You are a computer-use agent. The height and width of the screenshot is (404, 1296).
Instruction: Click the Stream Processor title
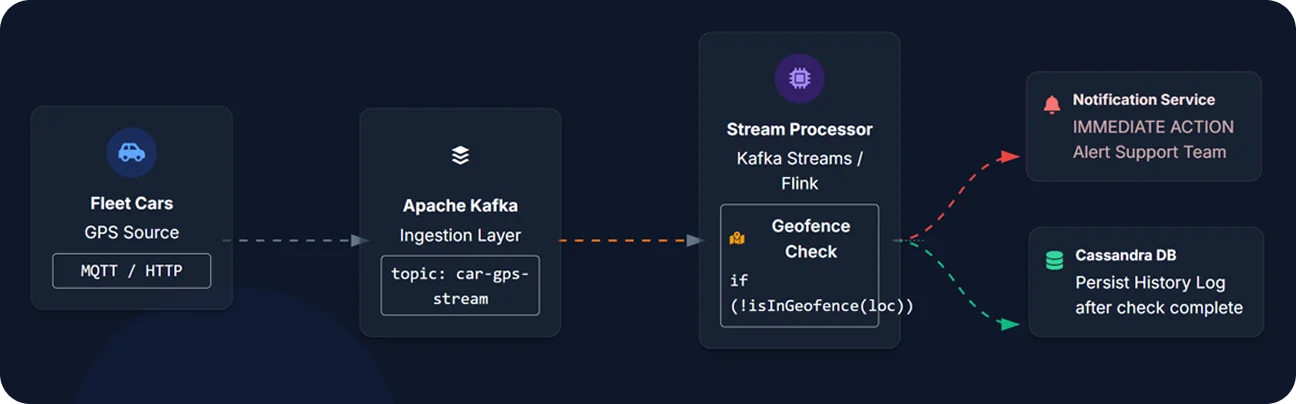click(x=799, y=129)
